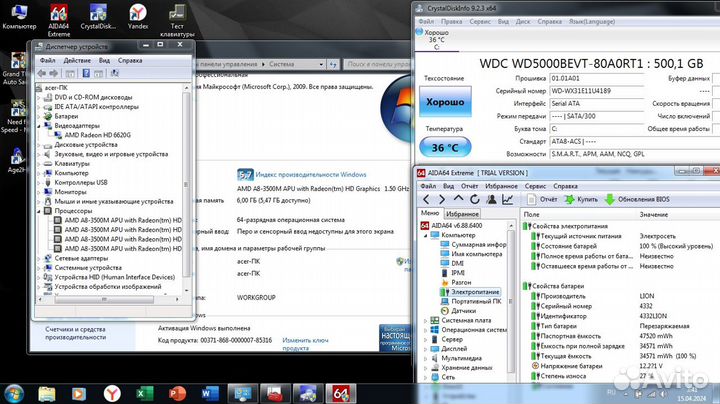Open the AIDA64 graph chart icon
720x404 pixels.
(x=505, y=200)
